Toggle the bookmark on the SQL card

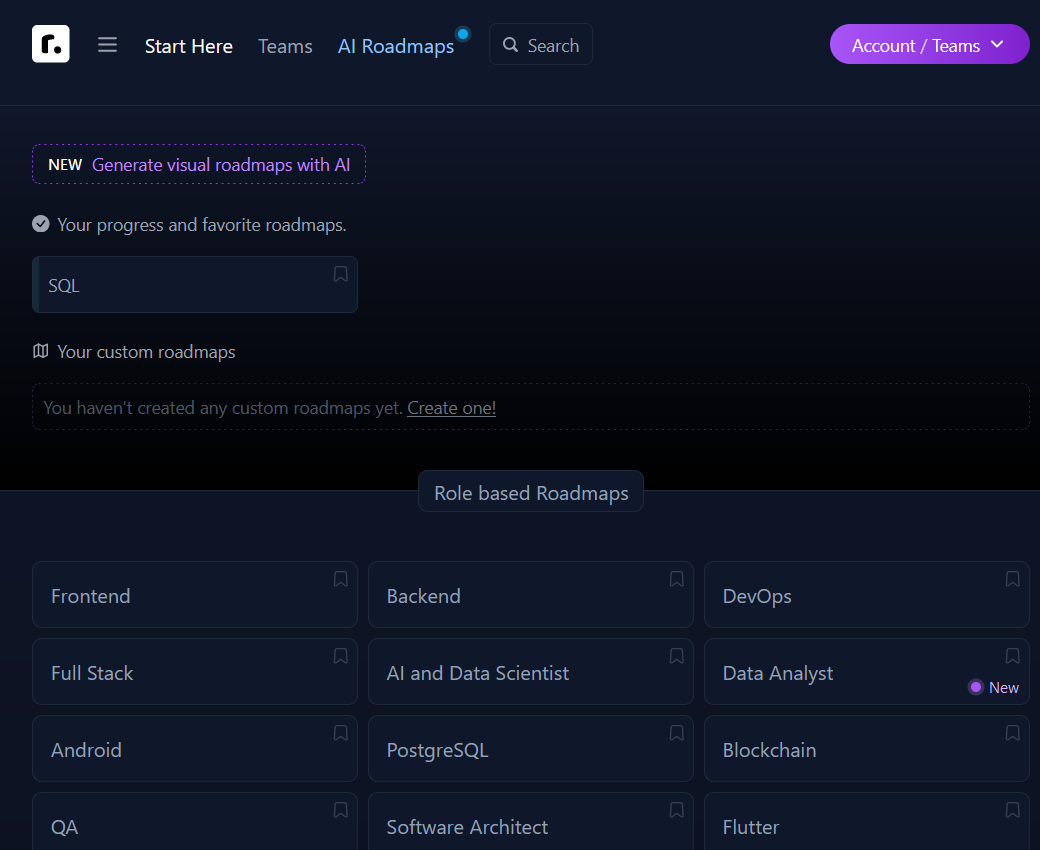(x=340, y=273)
